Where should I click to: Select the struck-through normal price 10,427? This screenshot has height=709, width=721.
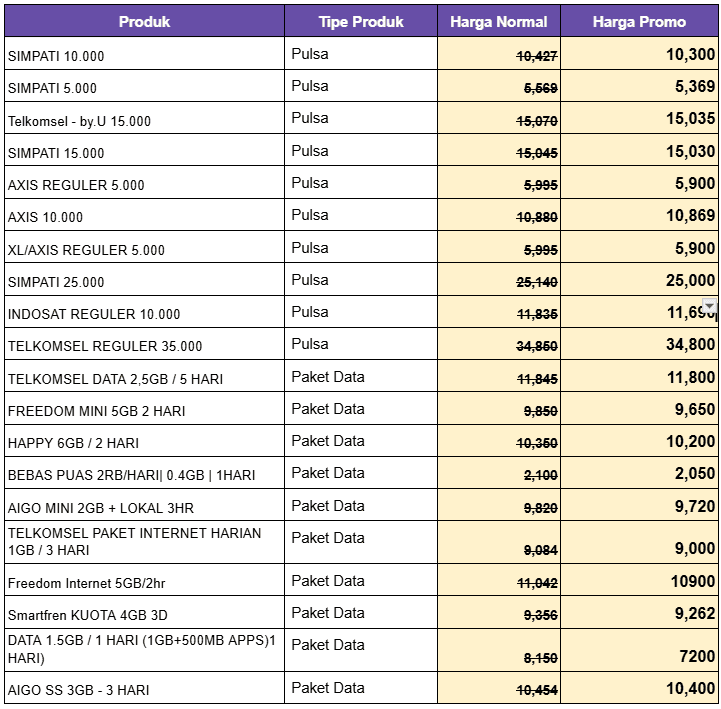click(x=536, y=56)
